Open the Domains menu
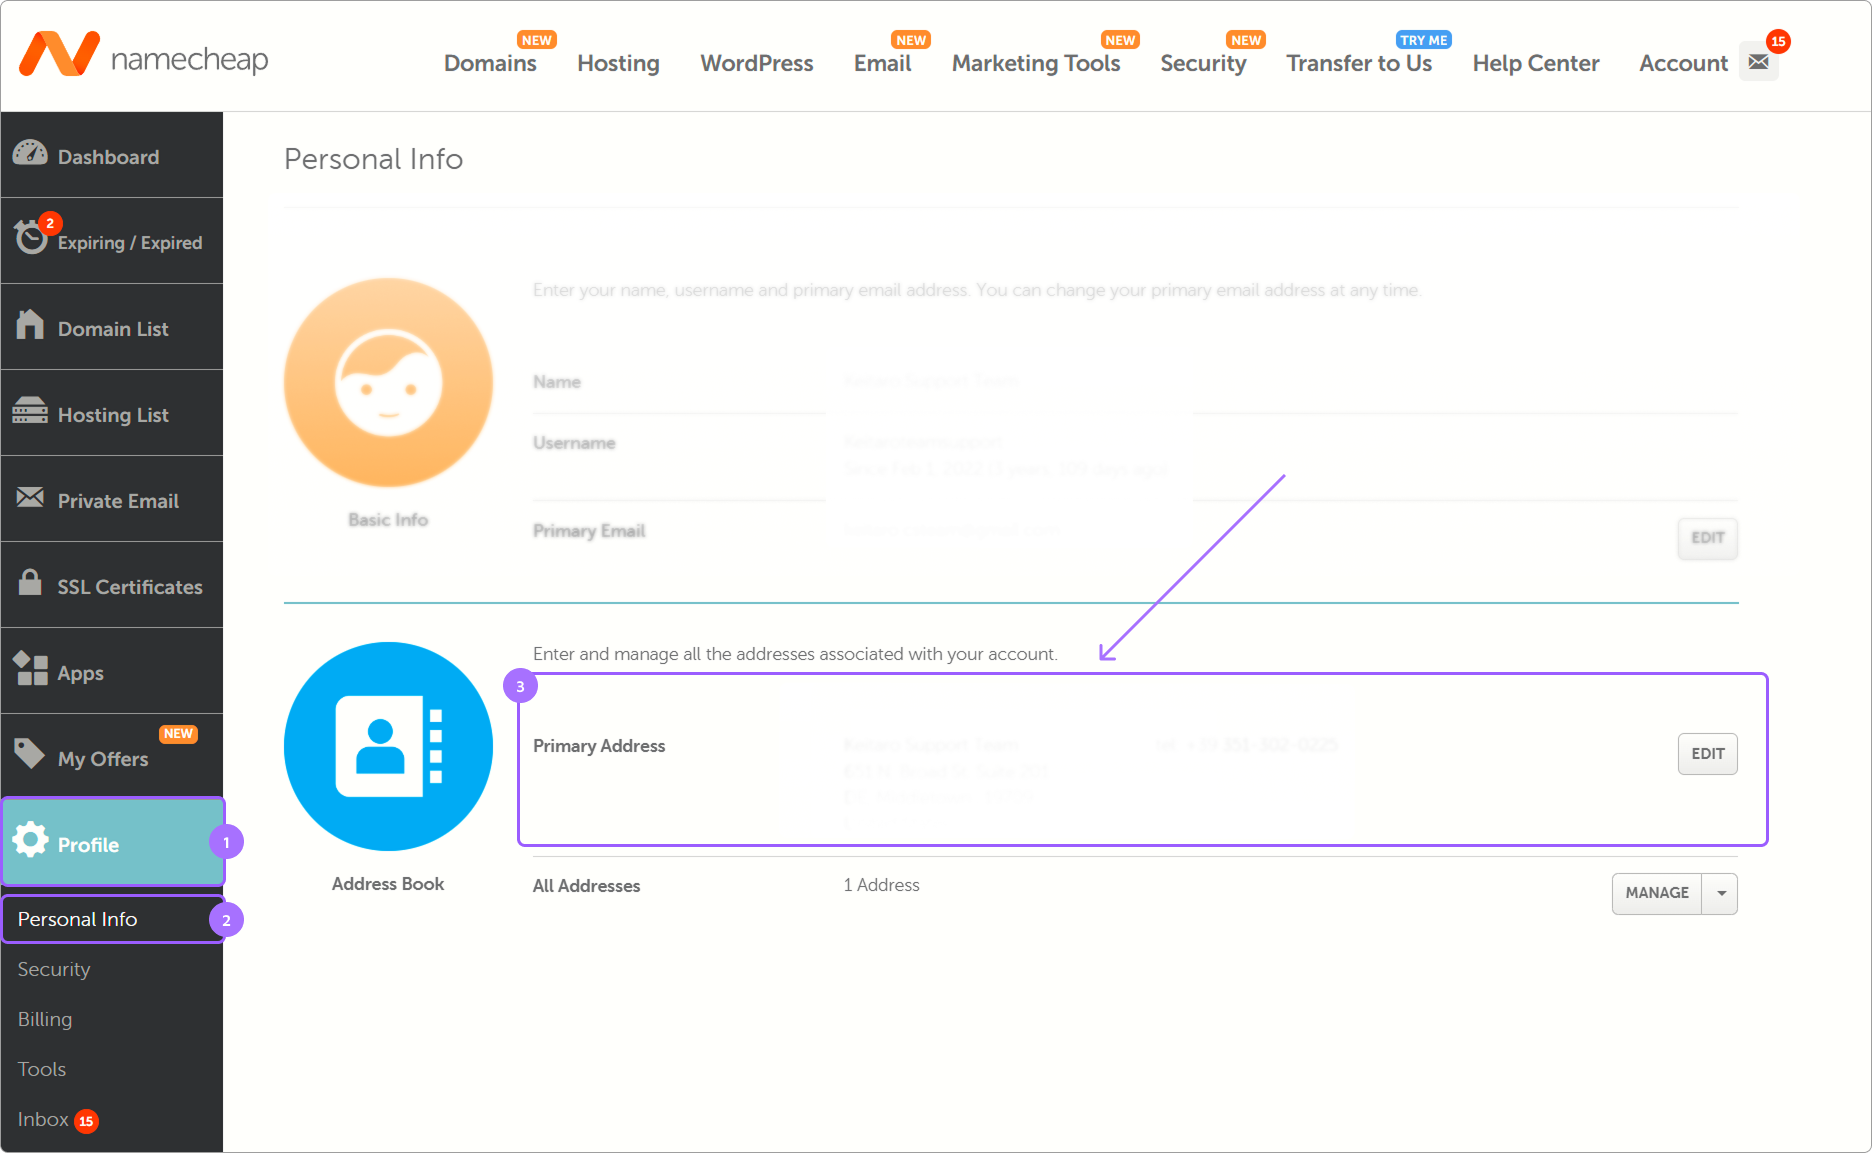The width and height of the screenshot is (1872, 1153). (x=490, y=63)
